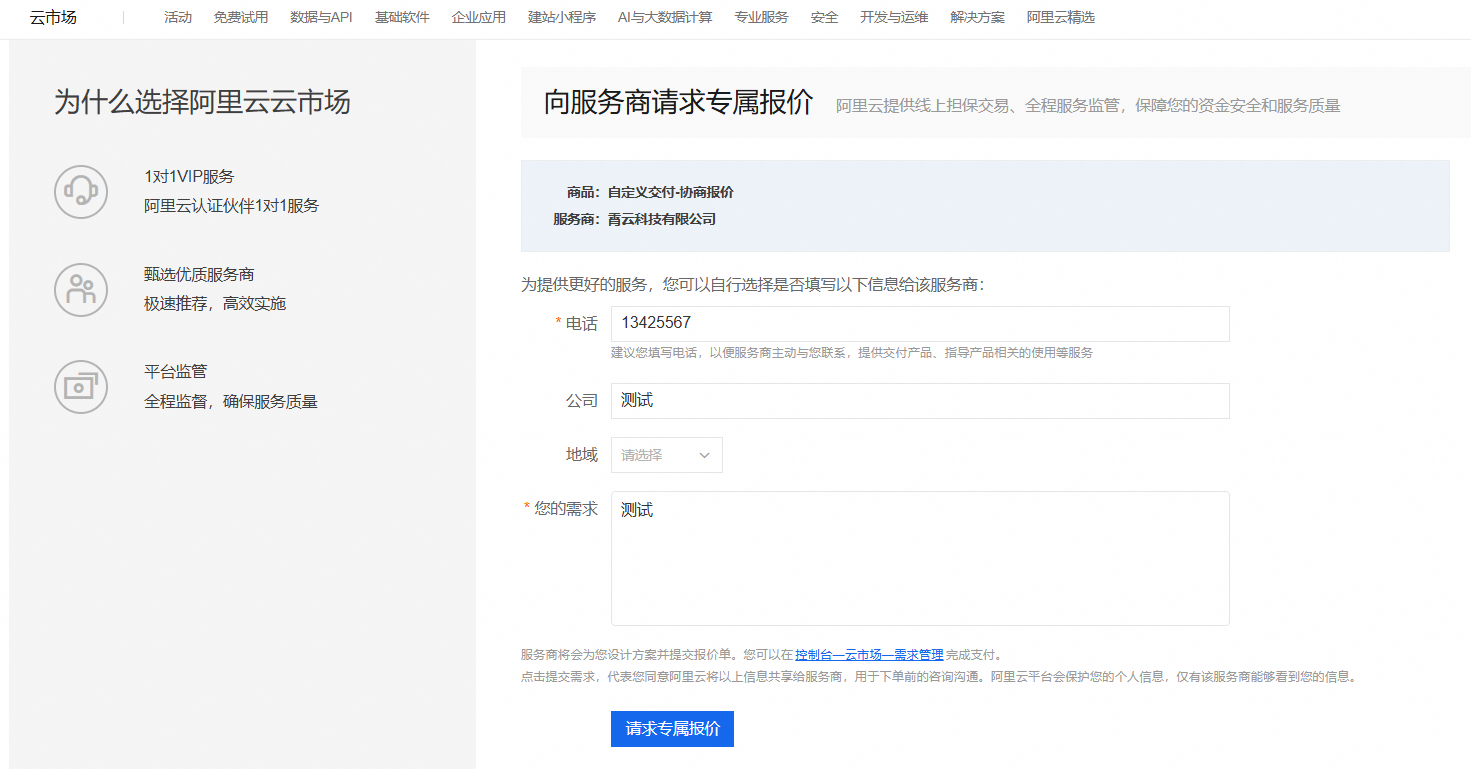The width and height of the screenshot is (1471, 769).
Task: Click into the 公司 text field
Action: click(920, 401)
